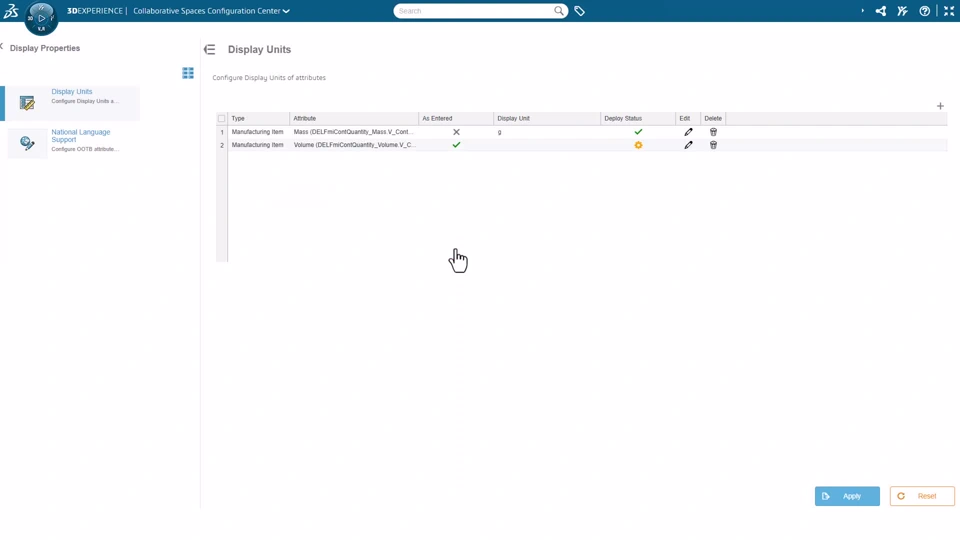Open the tag icon beside search
960x540 pixels.
(x=579, y=11)
